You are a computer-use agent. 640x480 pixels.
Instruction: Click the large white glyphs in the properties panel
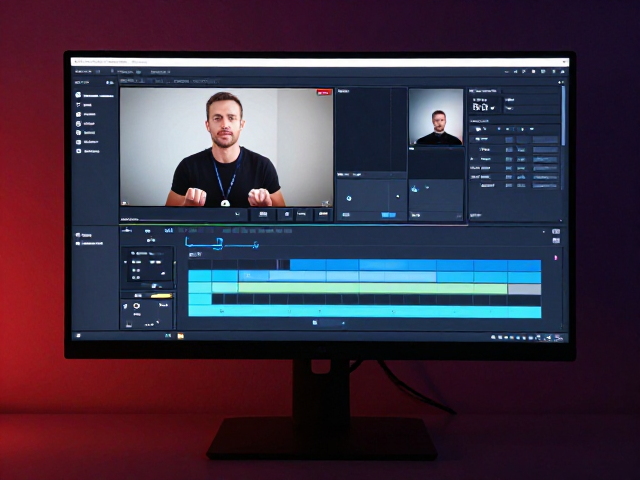coord(480,107)
